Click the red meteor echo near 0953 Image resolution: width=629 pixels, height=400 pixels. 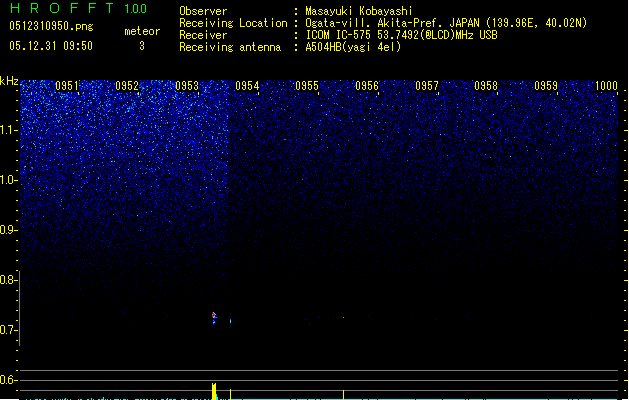point(214,316)
